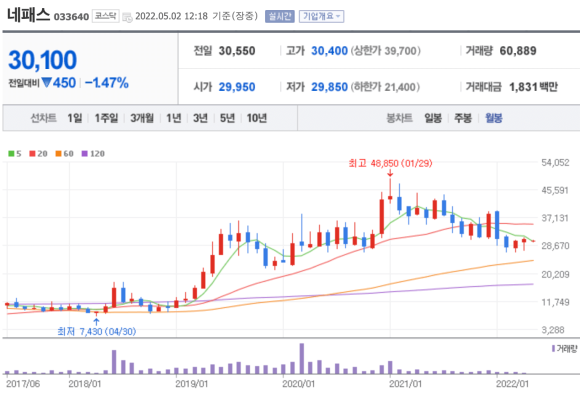Select the 10년 line chart tab
The width and height of the screenshot is (580, 393).
[256, 118]
